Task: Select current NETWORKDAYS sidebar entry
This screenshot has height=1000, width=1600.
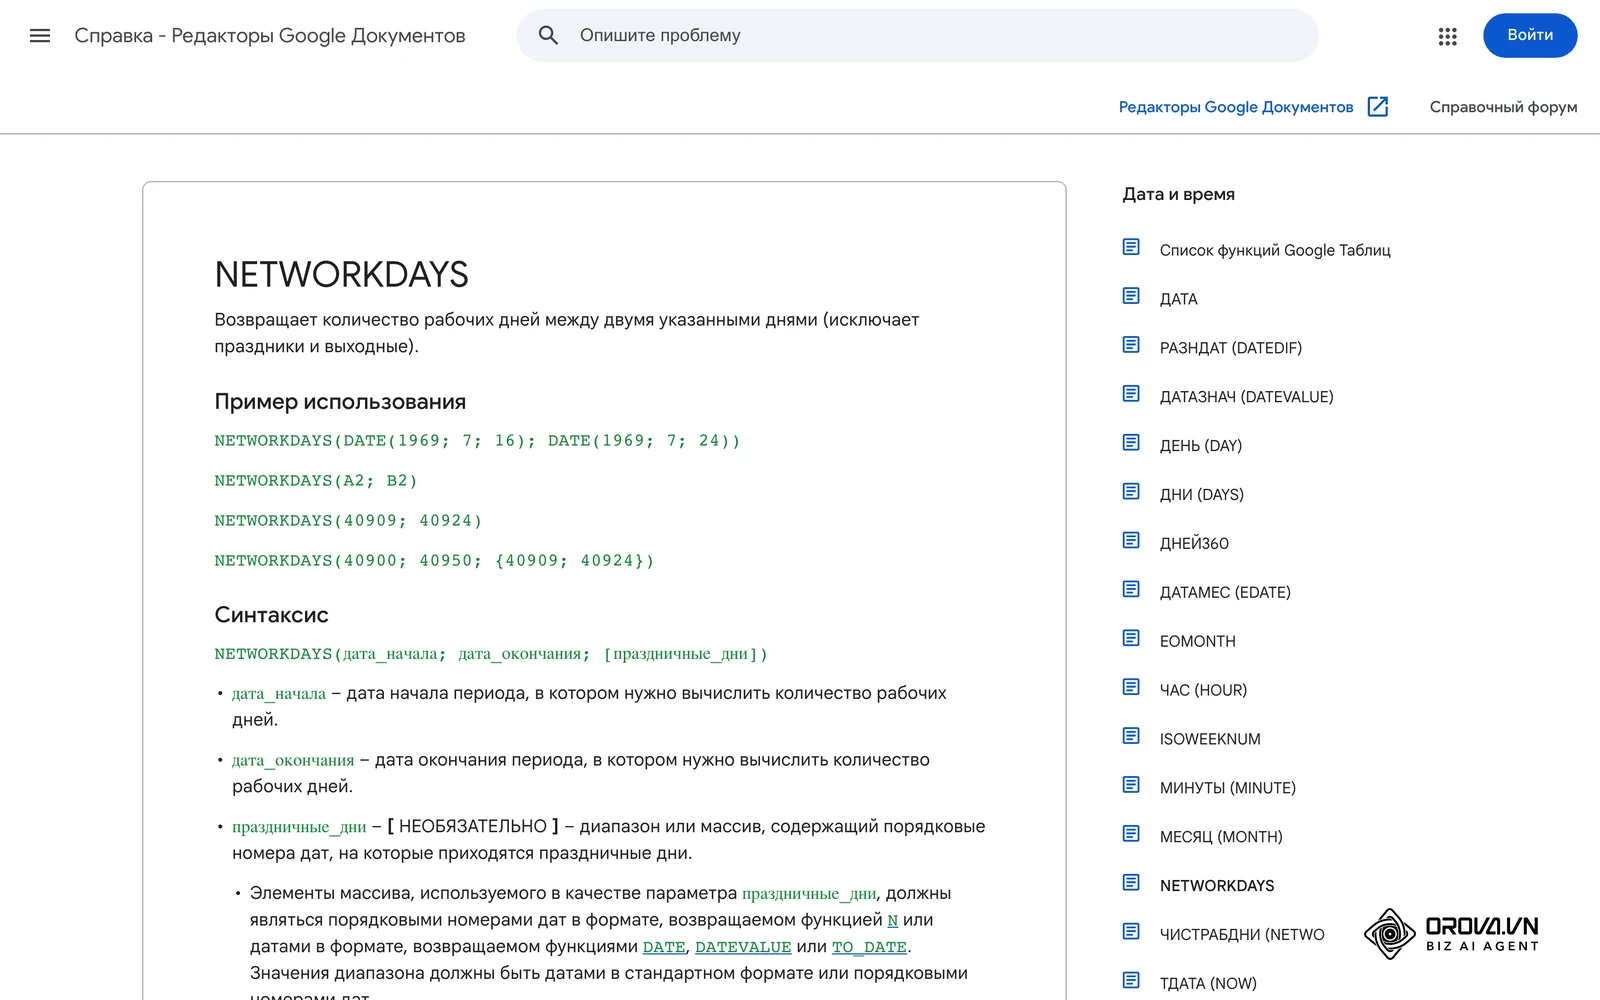Action: click(x=1217, y=886)
